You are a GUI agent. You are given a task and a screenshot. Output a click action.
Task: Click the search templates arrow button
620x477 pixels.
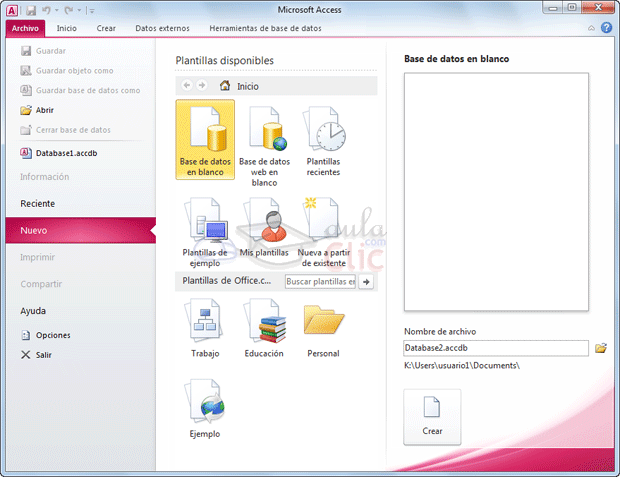[x=366, y=282]
